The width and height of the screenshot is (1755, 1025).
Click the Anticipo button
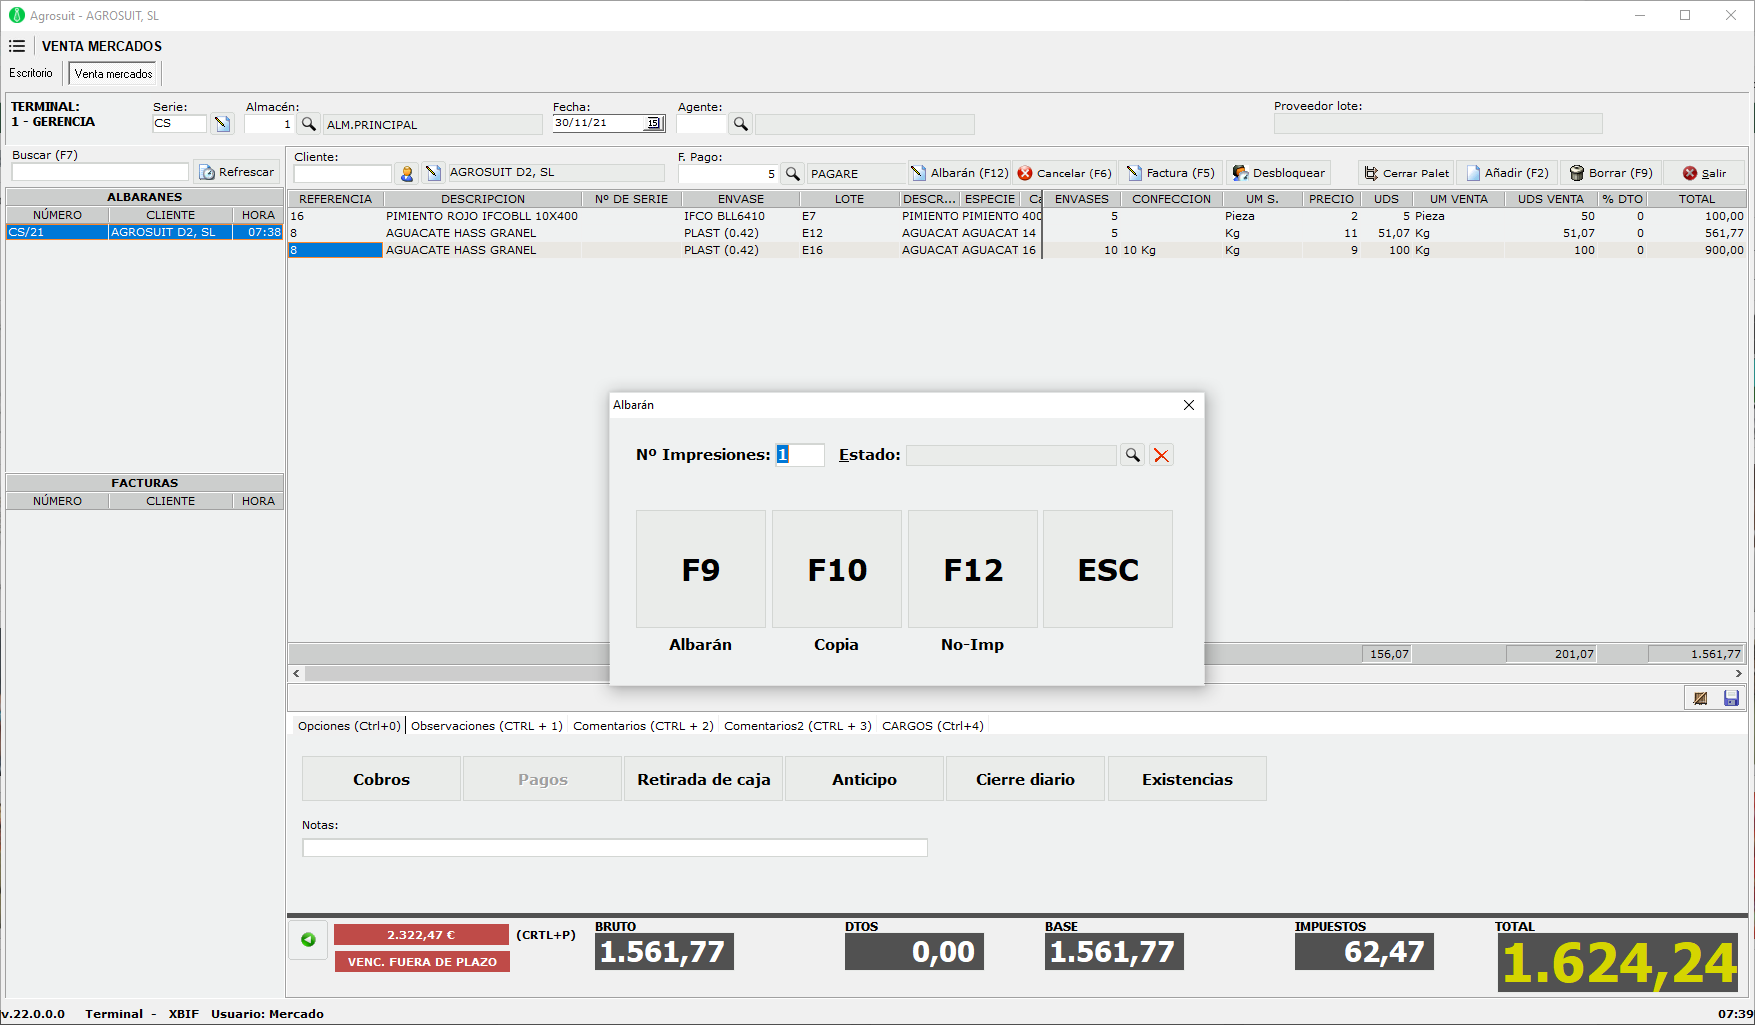click(865, 779)
